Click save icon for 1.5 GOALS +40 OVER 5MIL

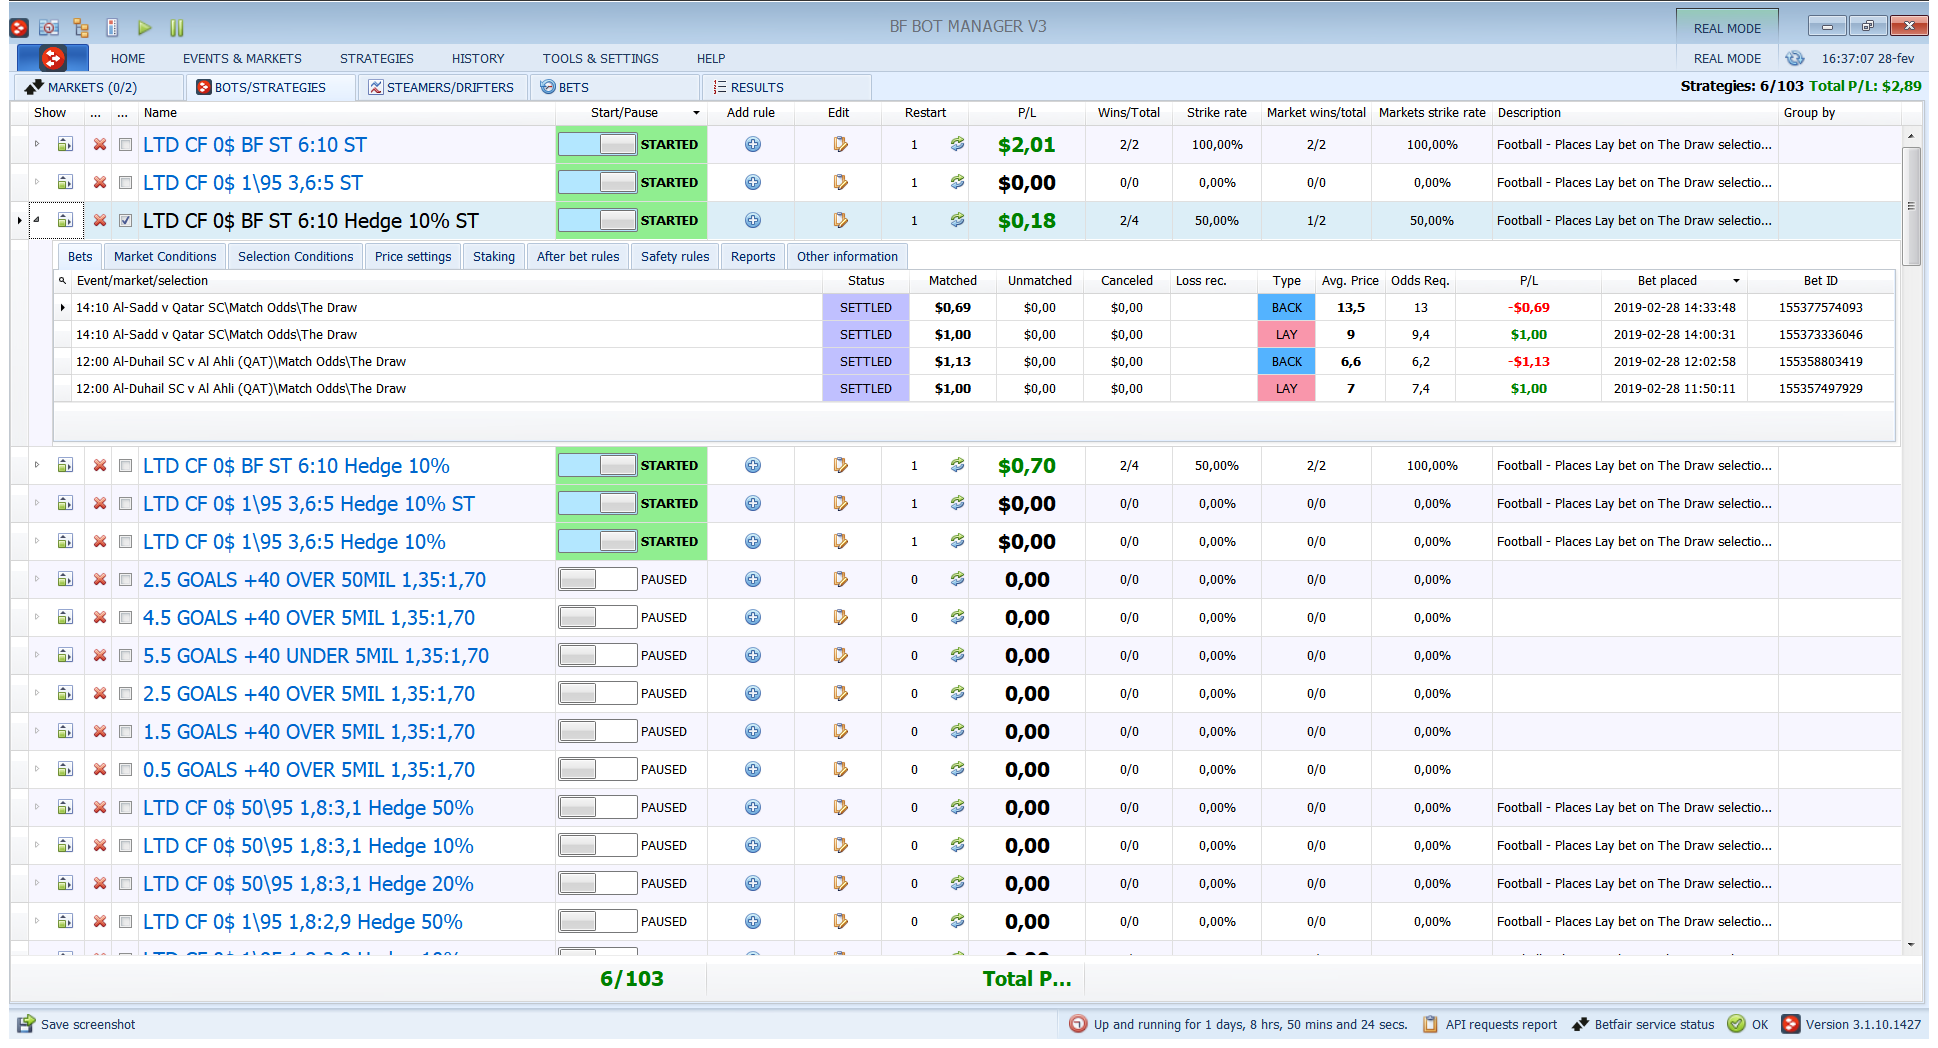click(x=65, y=731)
